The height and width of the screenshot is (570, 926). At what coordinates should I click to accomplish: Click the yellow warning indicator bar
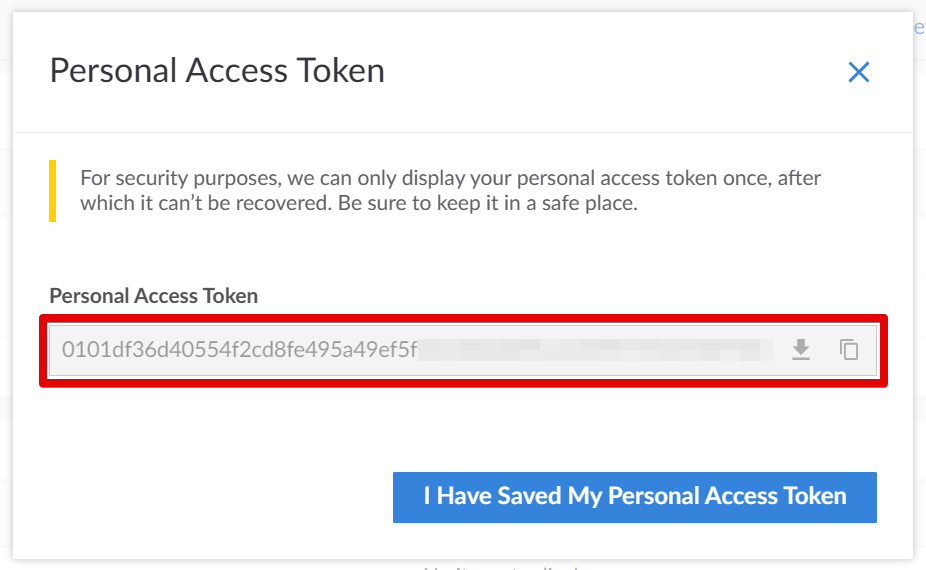click(x=52, y=190)
